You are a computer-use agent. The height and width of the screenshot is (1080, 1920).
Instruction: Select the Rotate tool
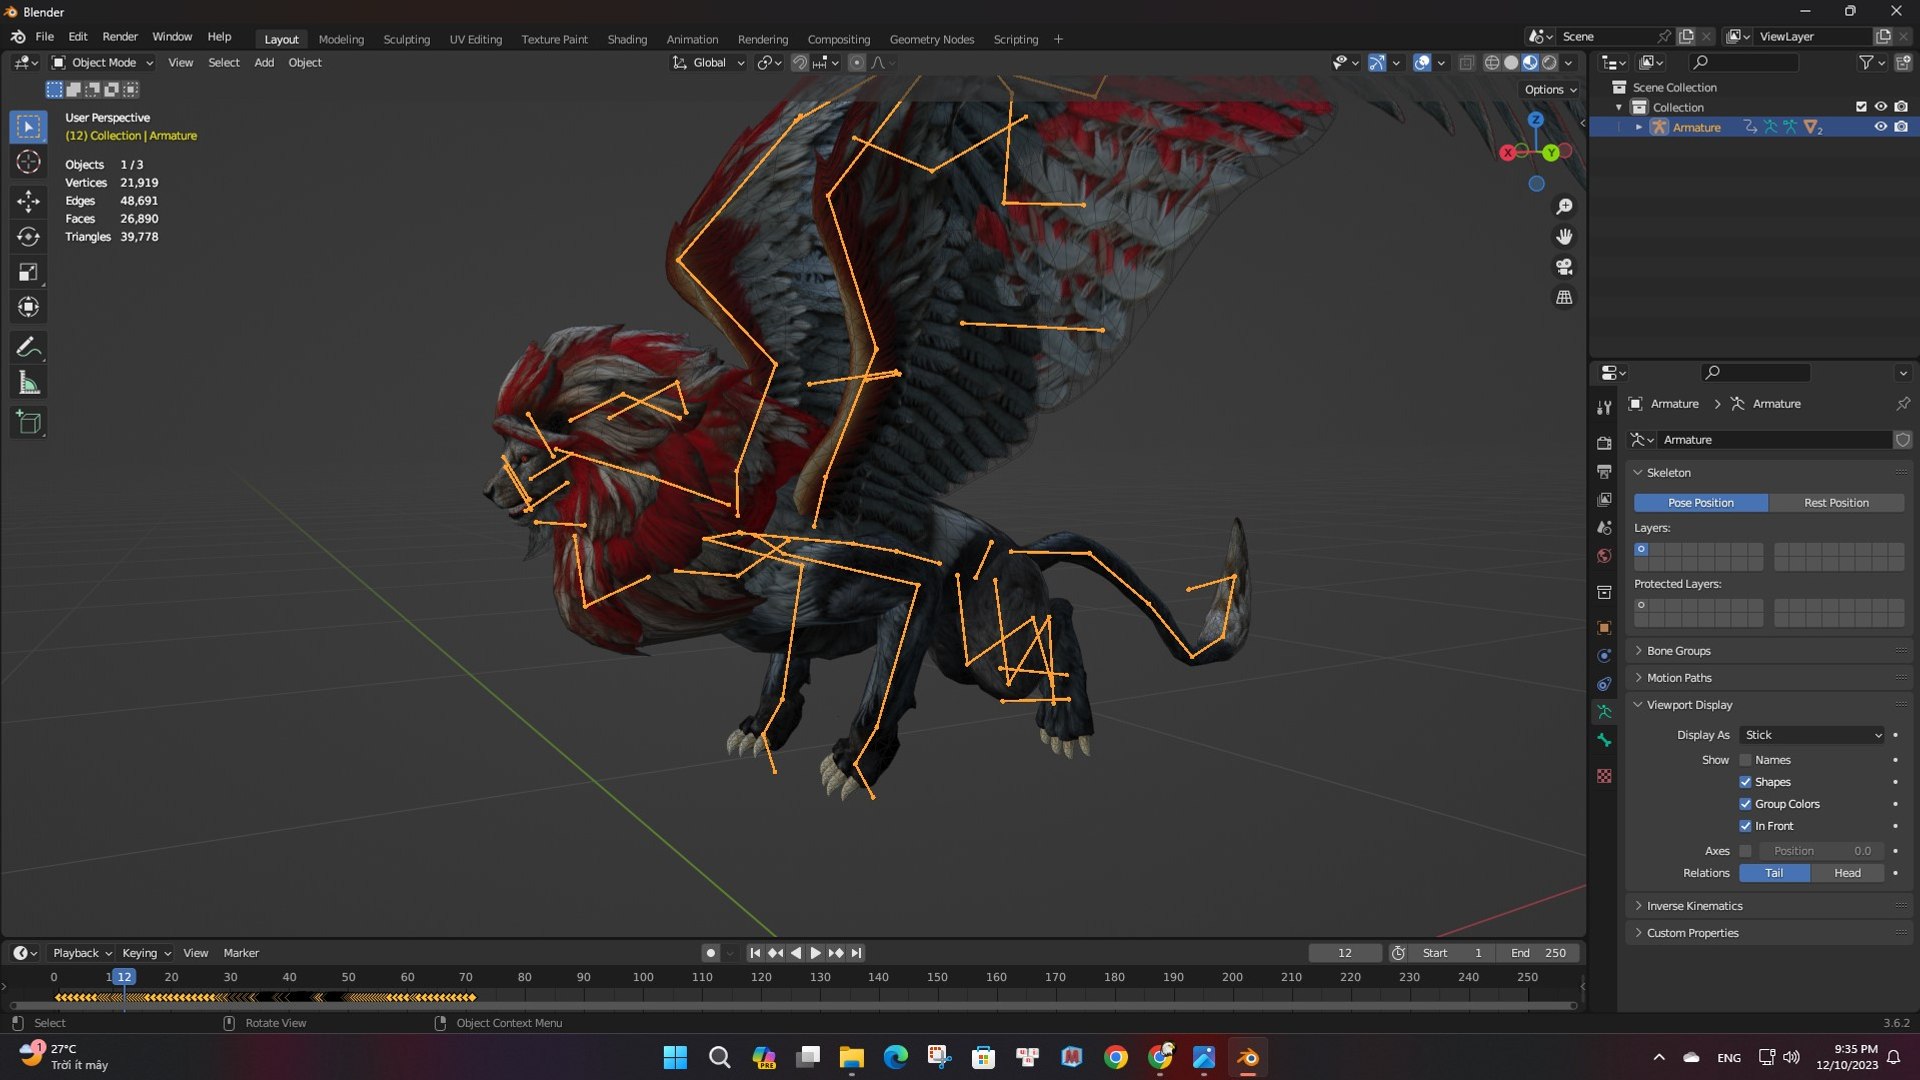[28, 237]
